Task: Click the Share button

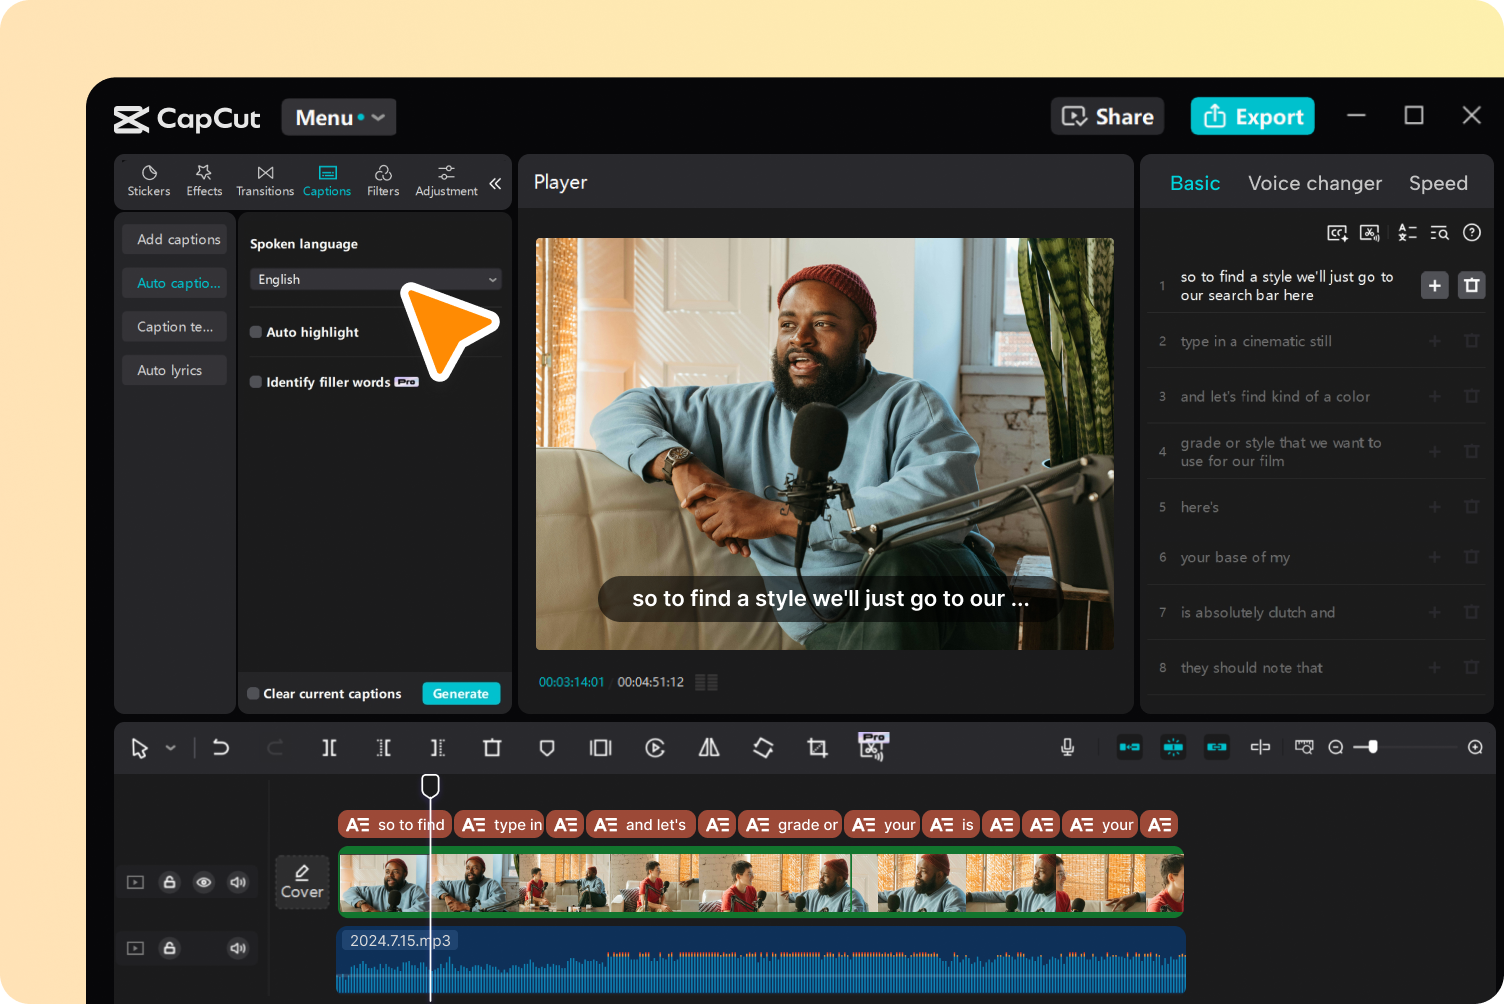Action: pyautogui.click(x=1107, y=116)
